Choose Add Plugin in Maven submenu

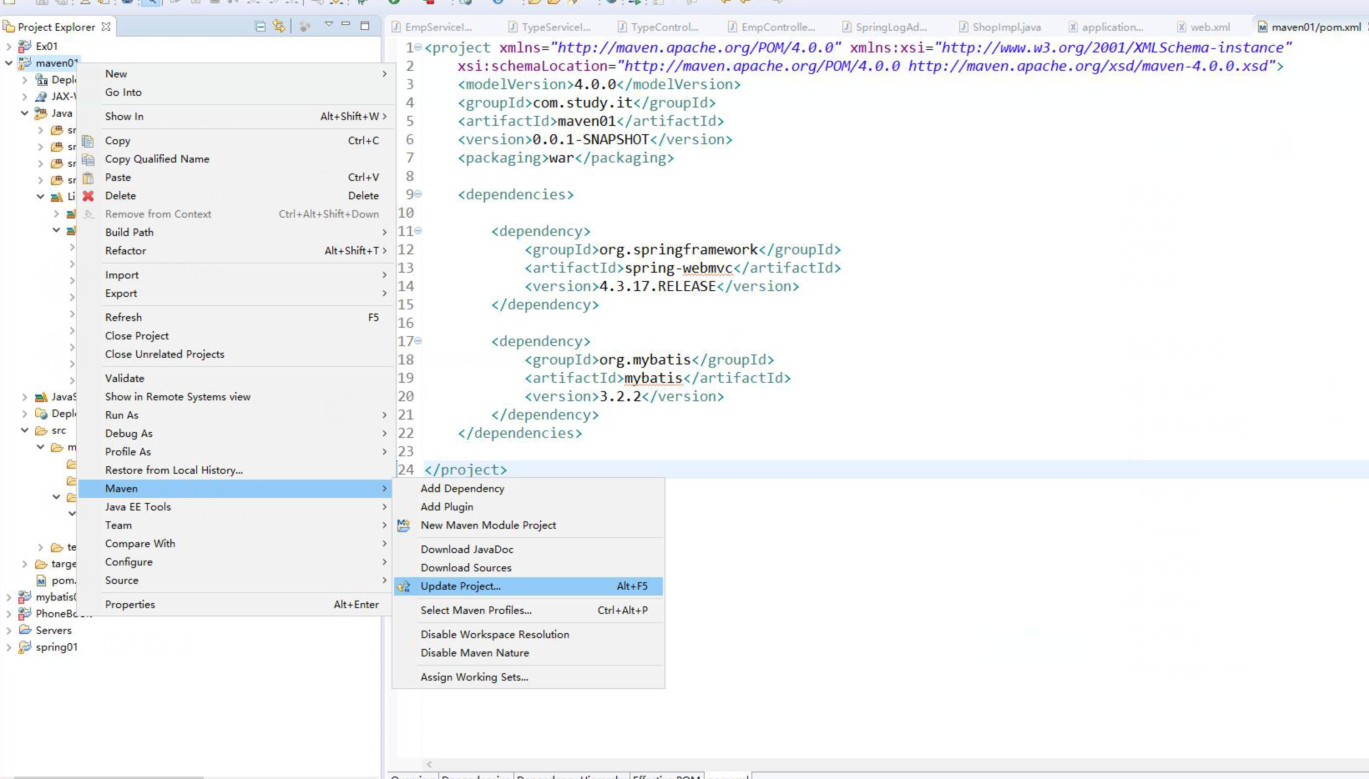[x=528, y=507]
